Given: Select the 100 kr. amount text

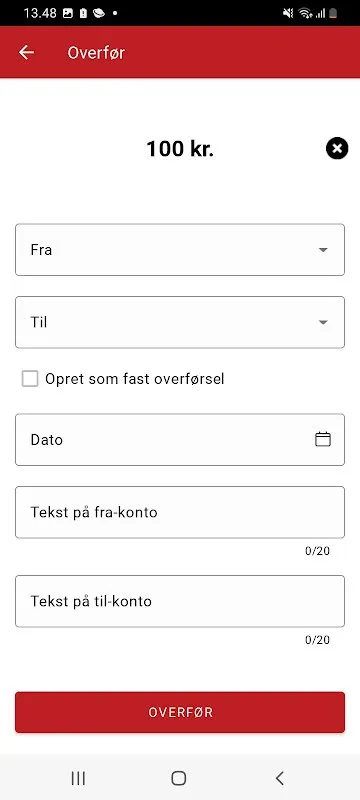Looking at the screenshot, I should tap(180, 149).
